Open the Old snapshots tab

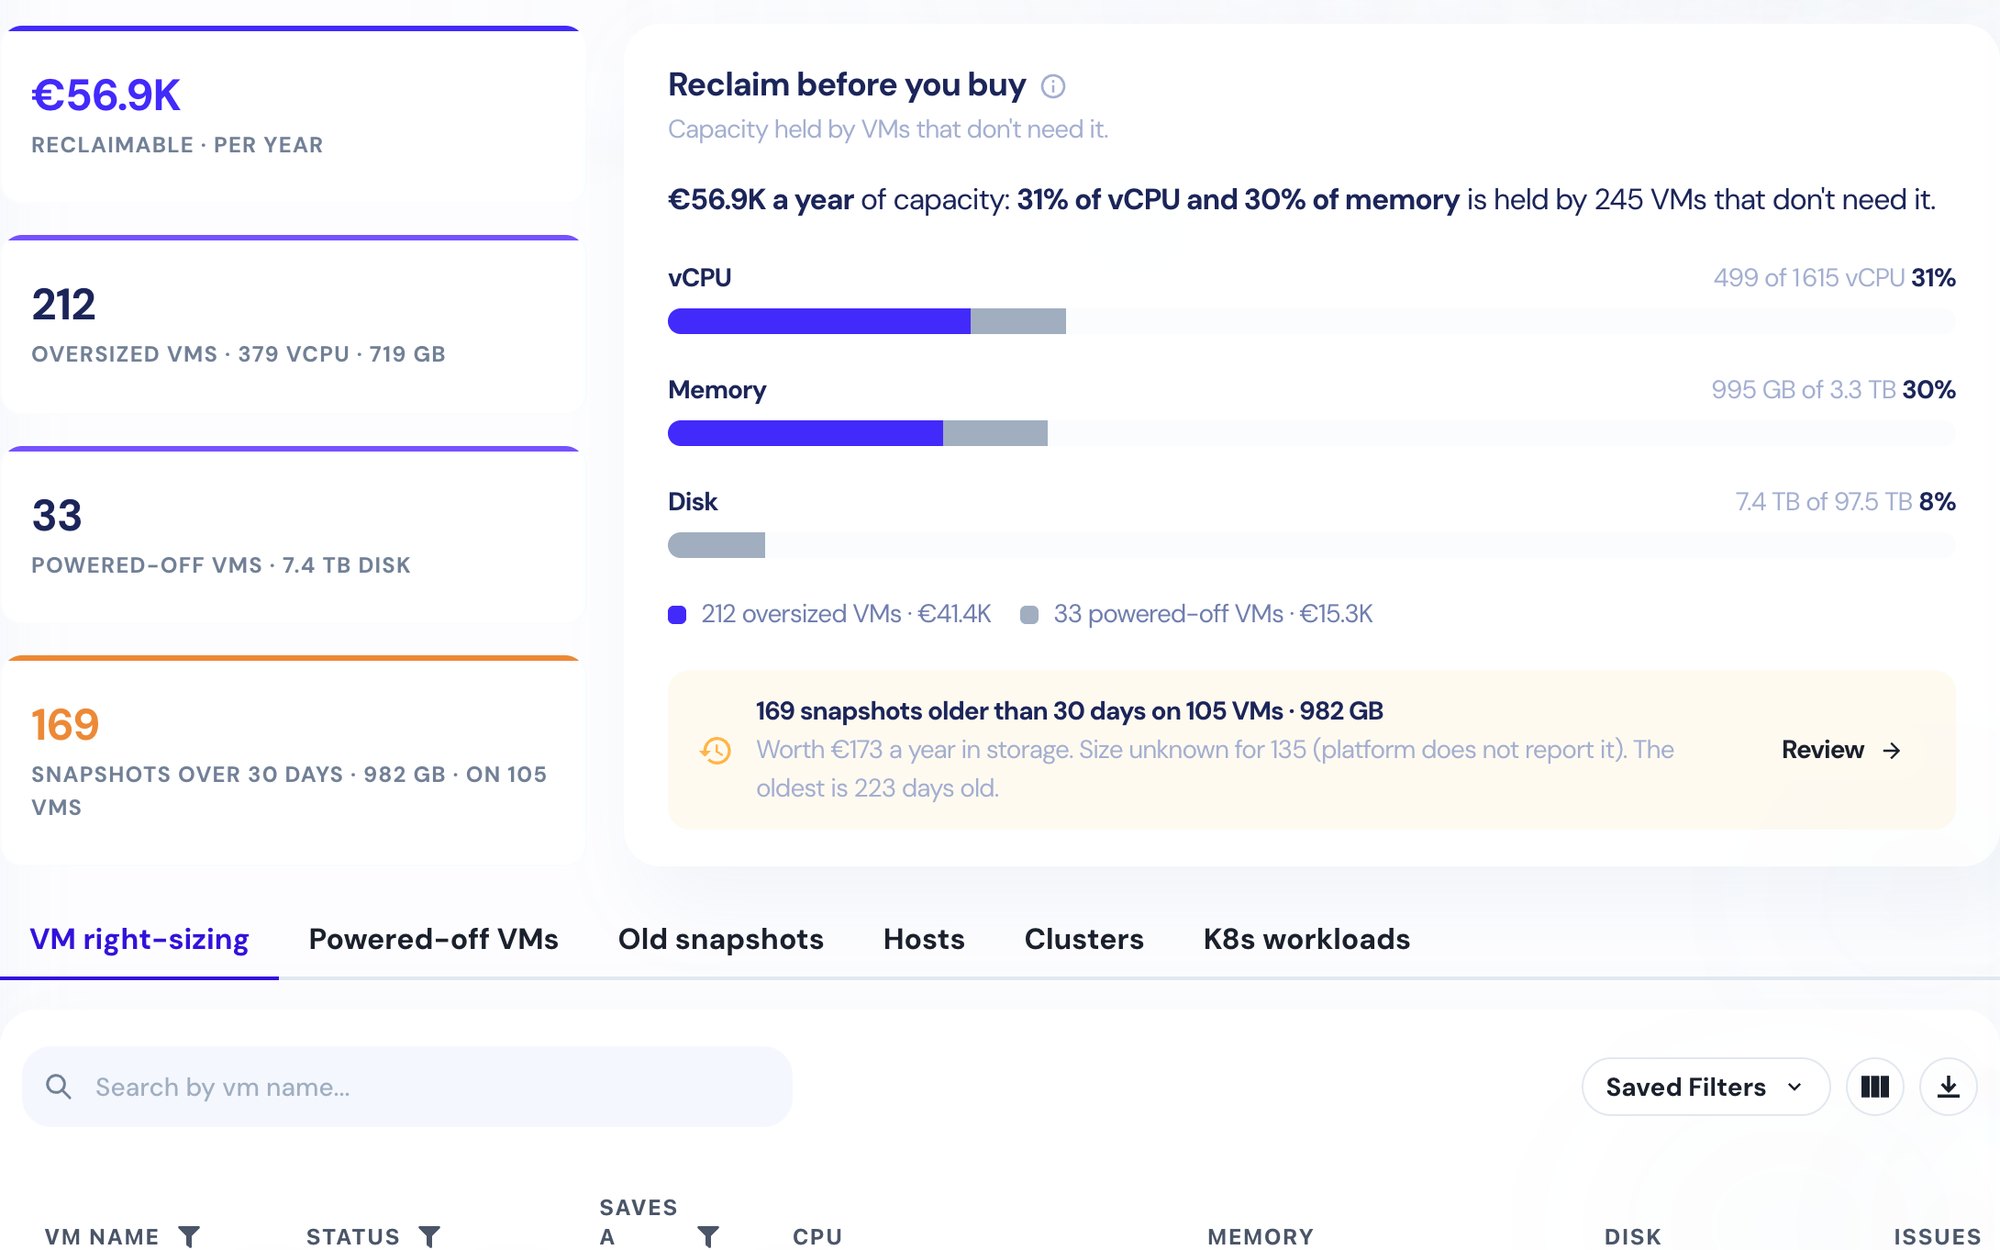point(721,939)
